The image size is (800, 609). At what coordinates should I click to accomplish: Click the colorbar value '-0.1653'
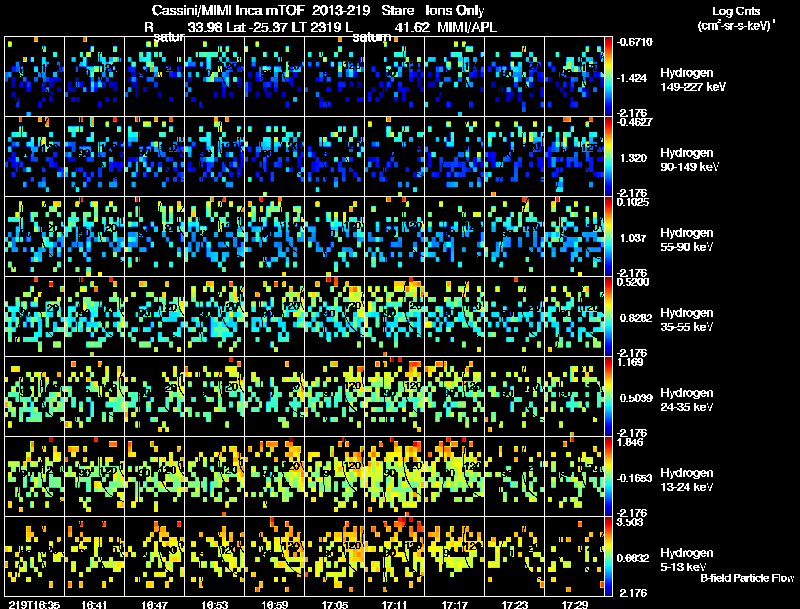(x=635, y=478)
